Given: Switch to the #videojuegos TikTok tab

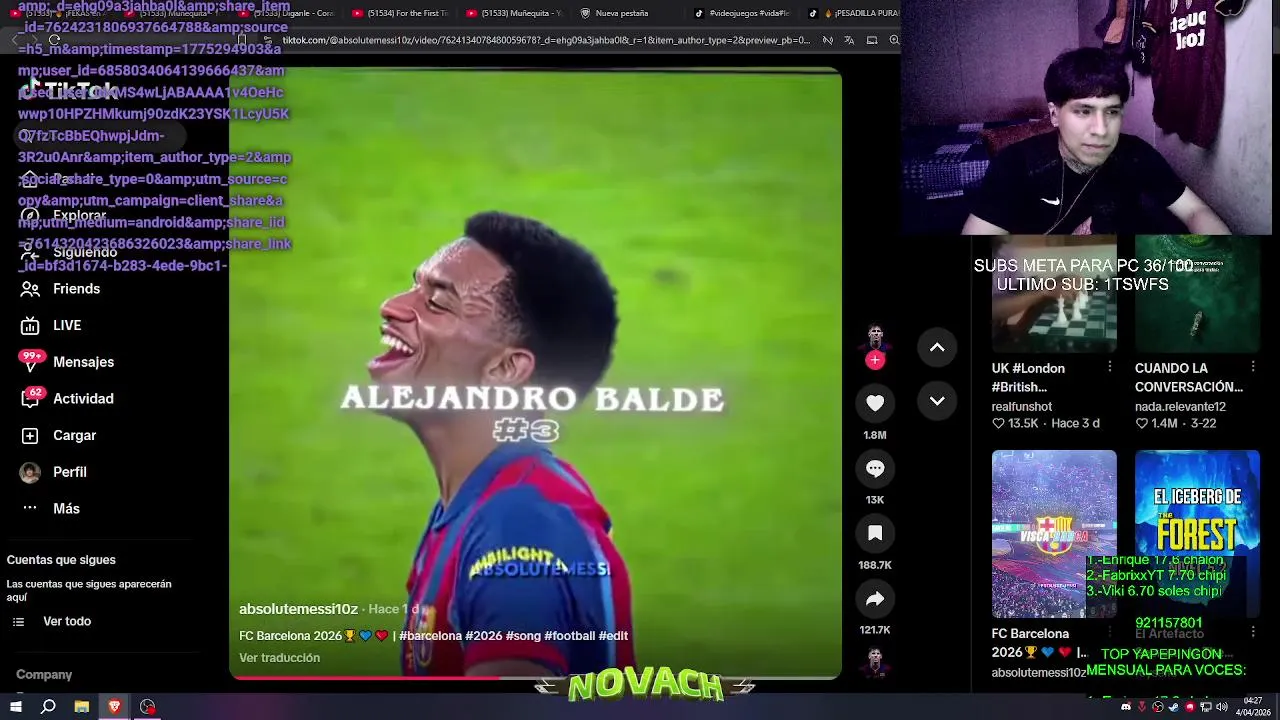Looking at the screenshot, I should [x=742, y=13].
